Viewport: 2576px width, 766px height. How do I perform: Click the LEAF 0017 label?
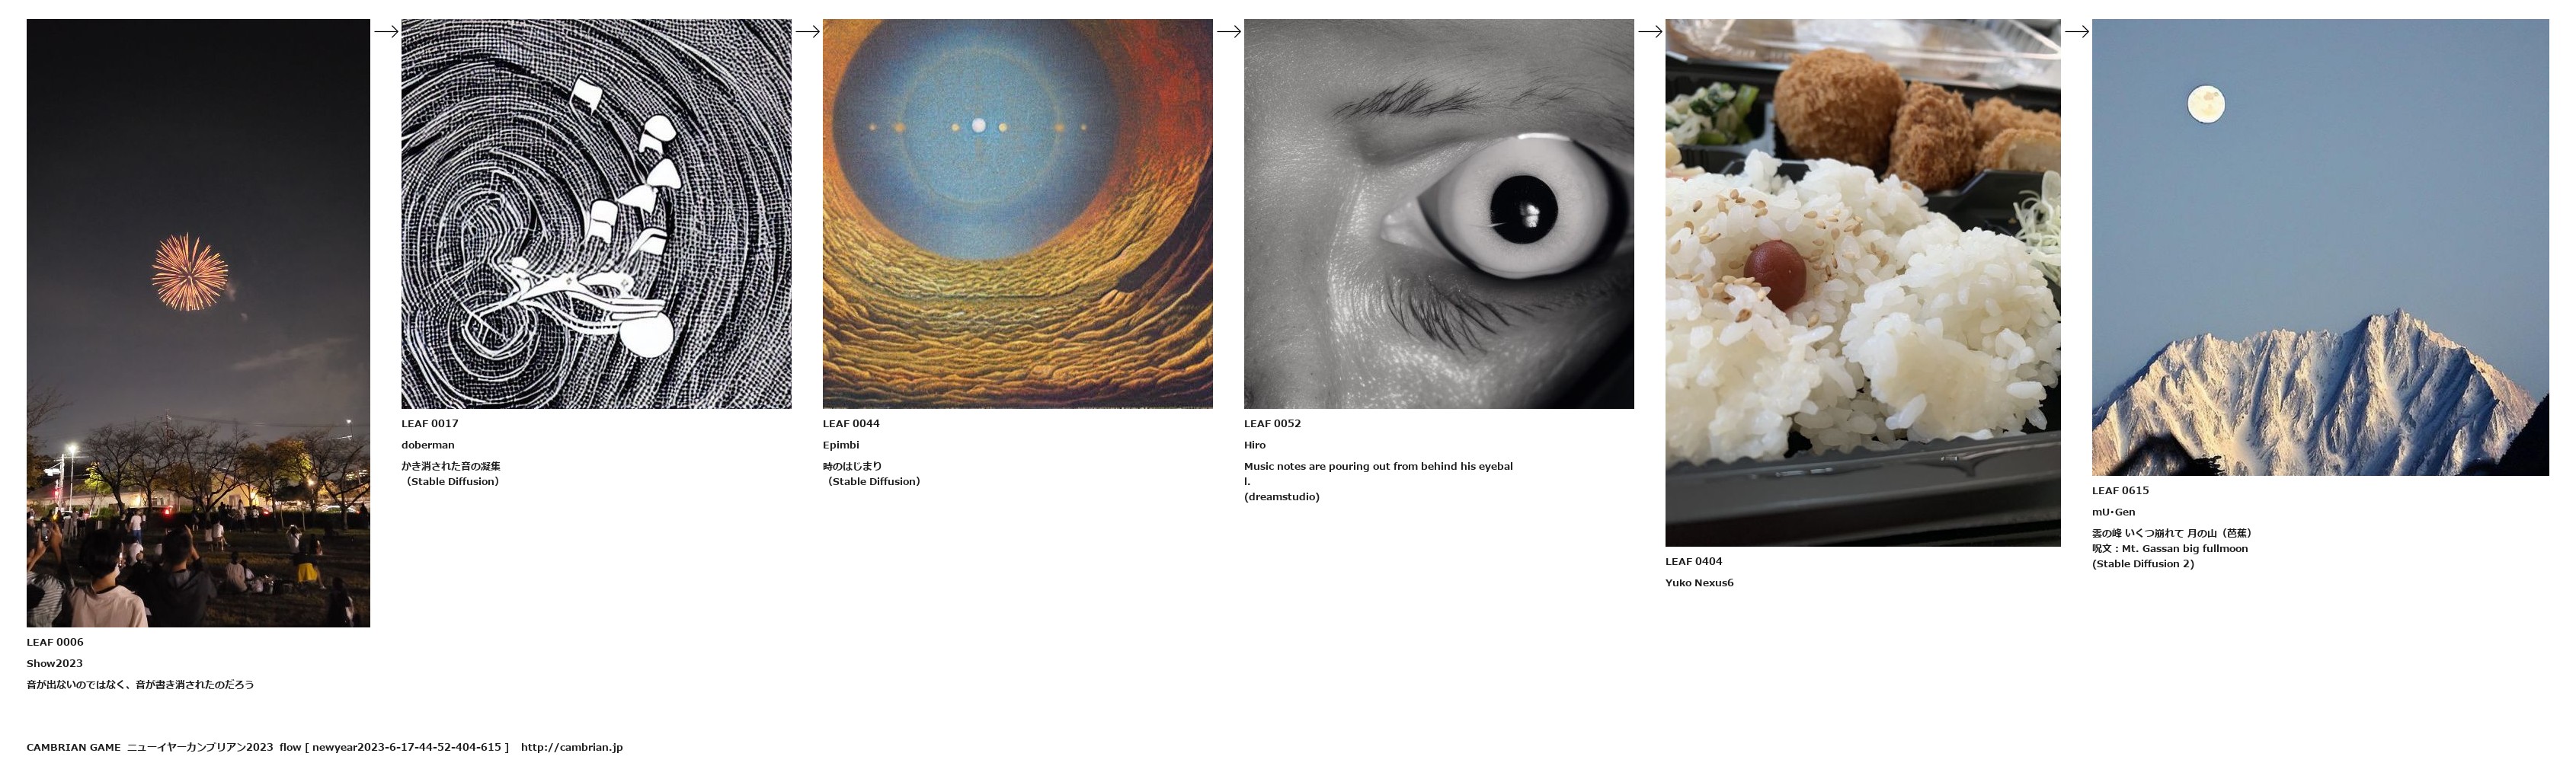[x=430, y=424]
